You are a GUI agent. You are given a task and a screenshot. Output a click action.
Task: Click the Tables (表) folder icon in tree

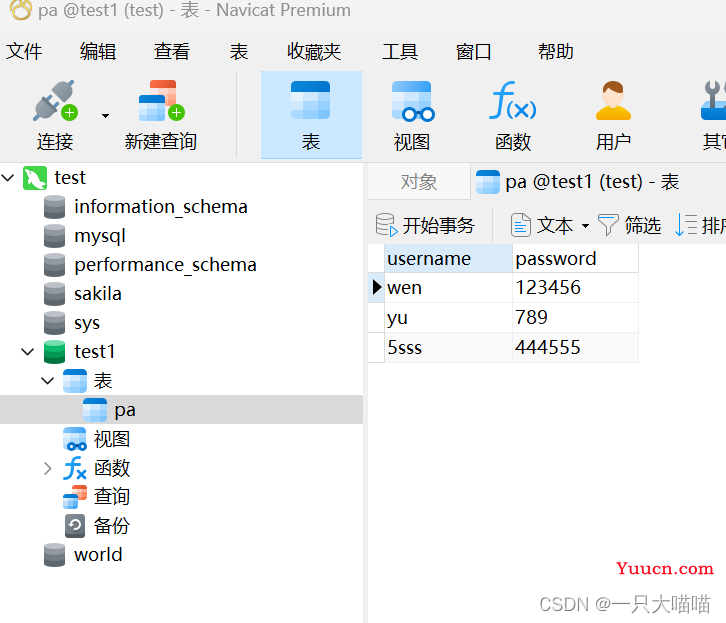coord(75,381)
